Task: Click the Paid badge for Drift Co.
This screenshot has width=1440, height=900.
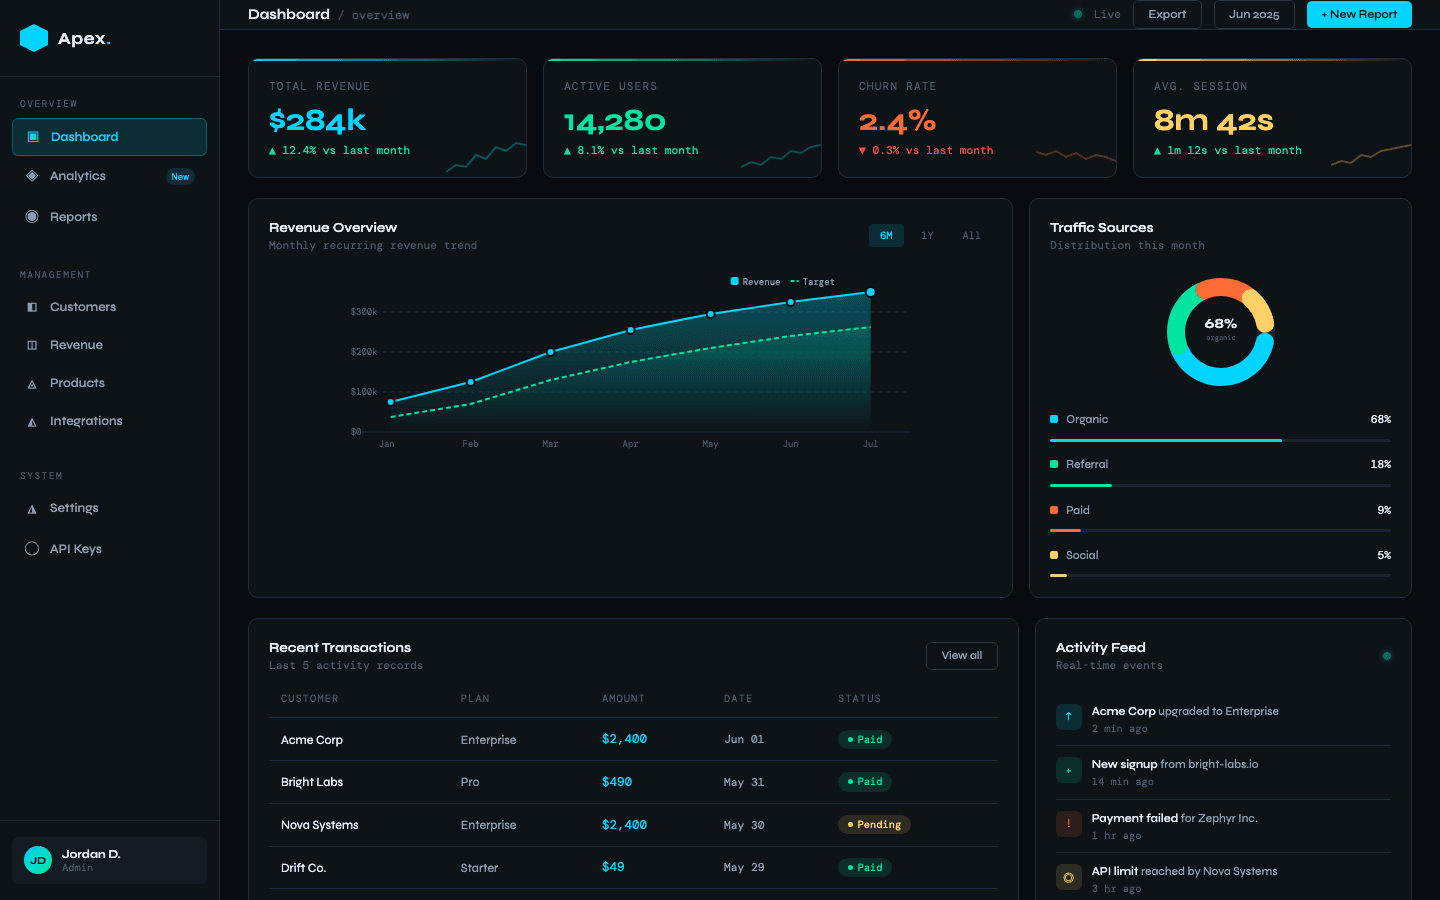Action: tap(865, 868)
